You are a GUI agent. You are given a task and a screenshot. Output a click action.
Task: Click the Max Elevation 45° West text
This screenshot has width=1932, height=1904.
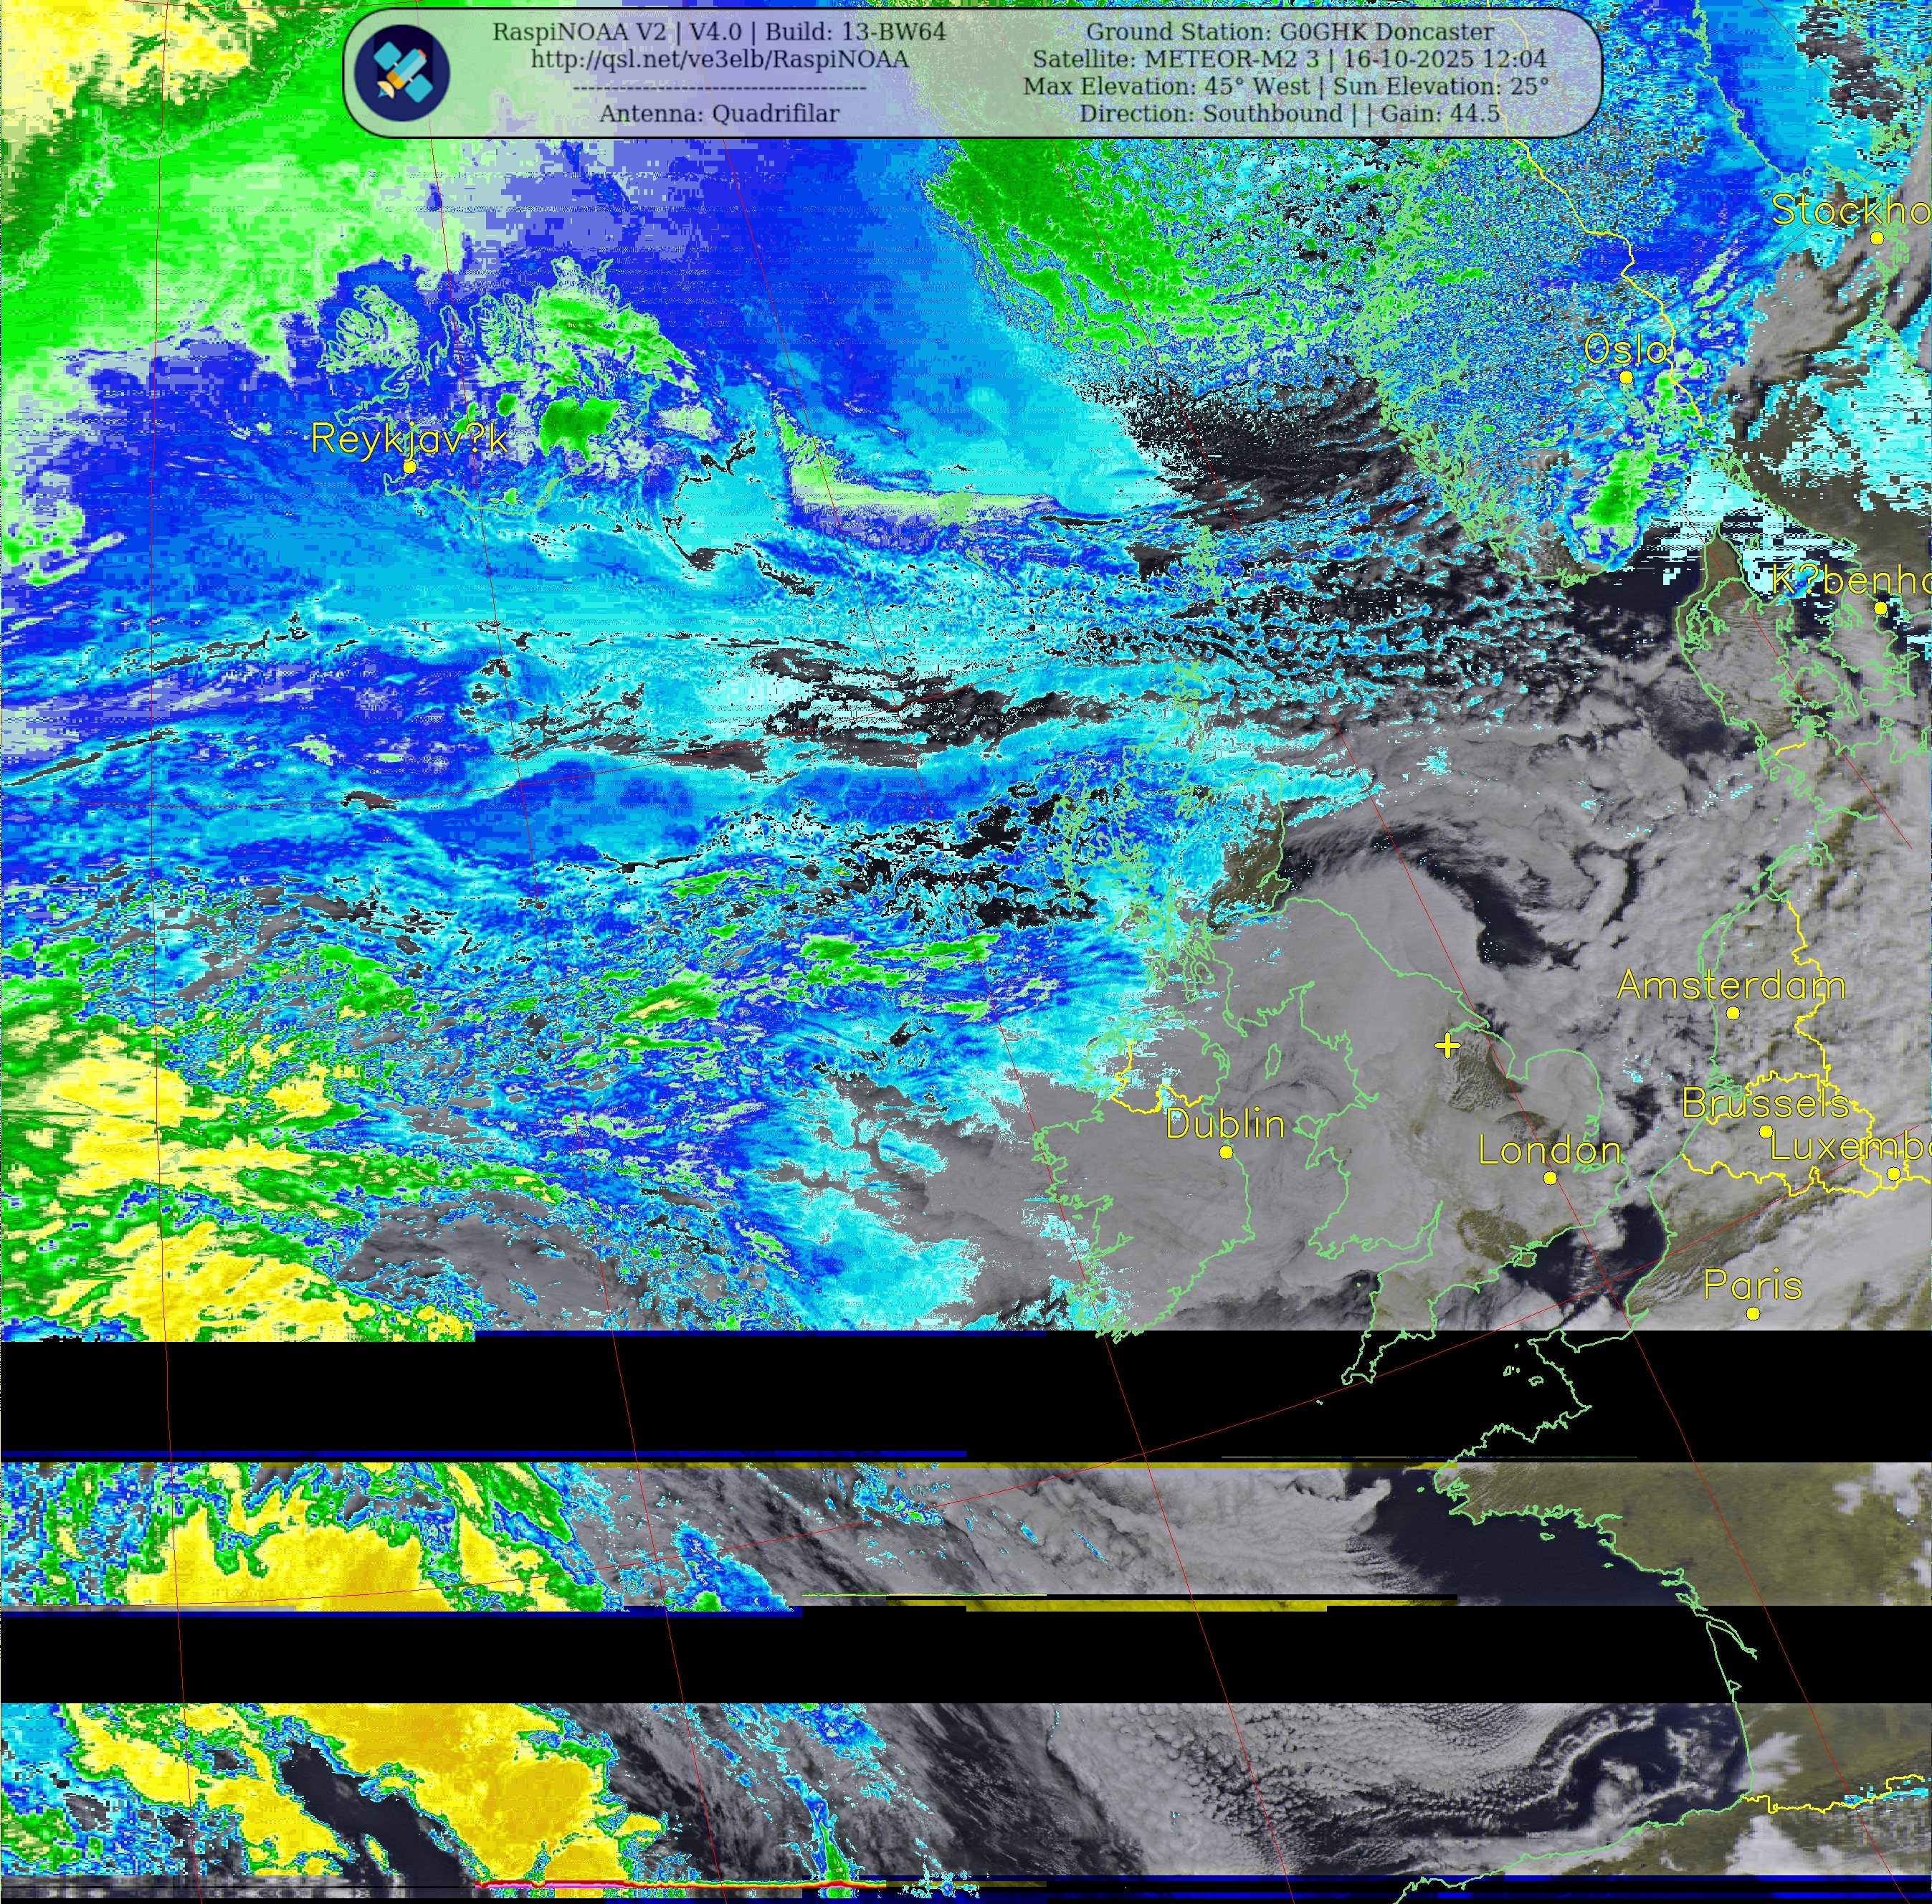[x=1166, y=86]
